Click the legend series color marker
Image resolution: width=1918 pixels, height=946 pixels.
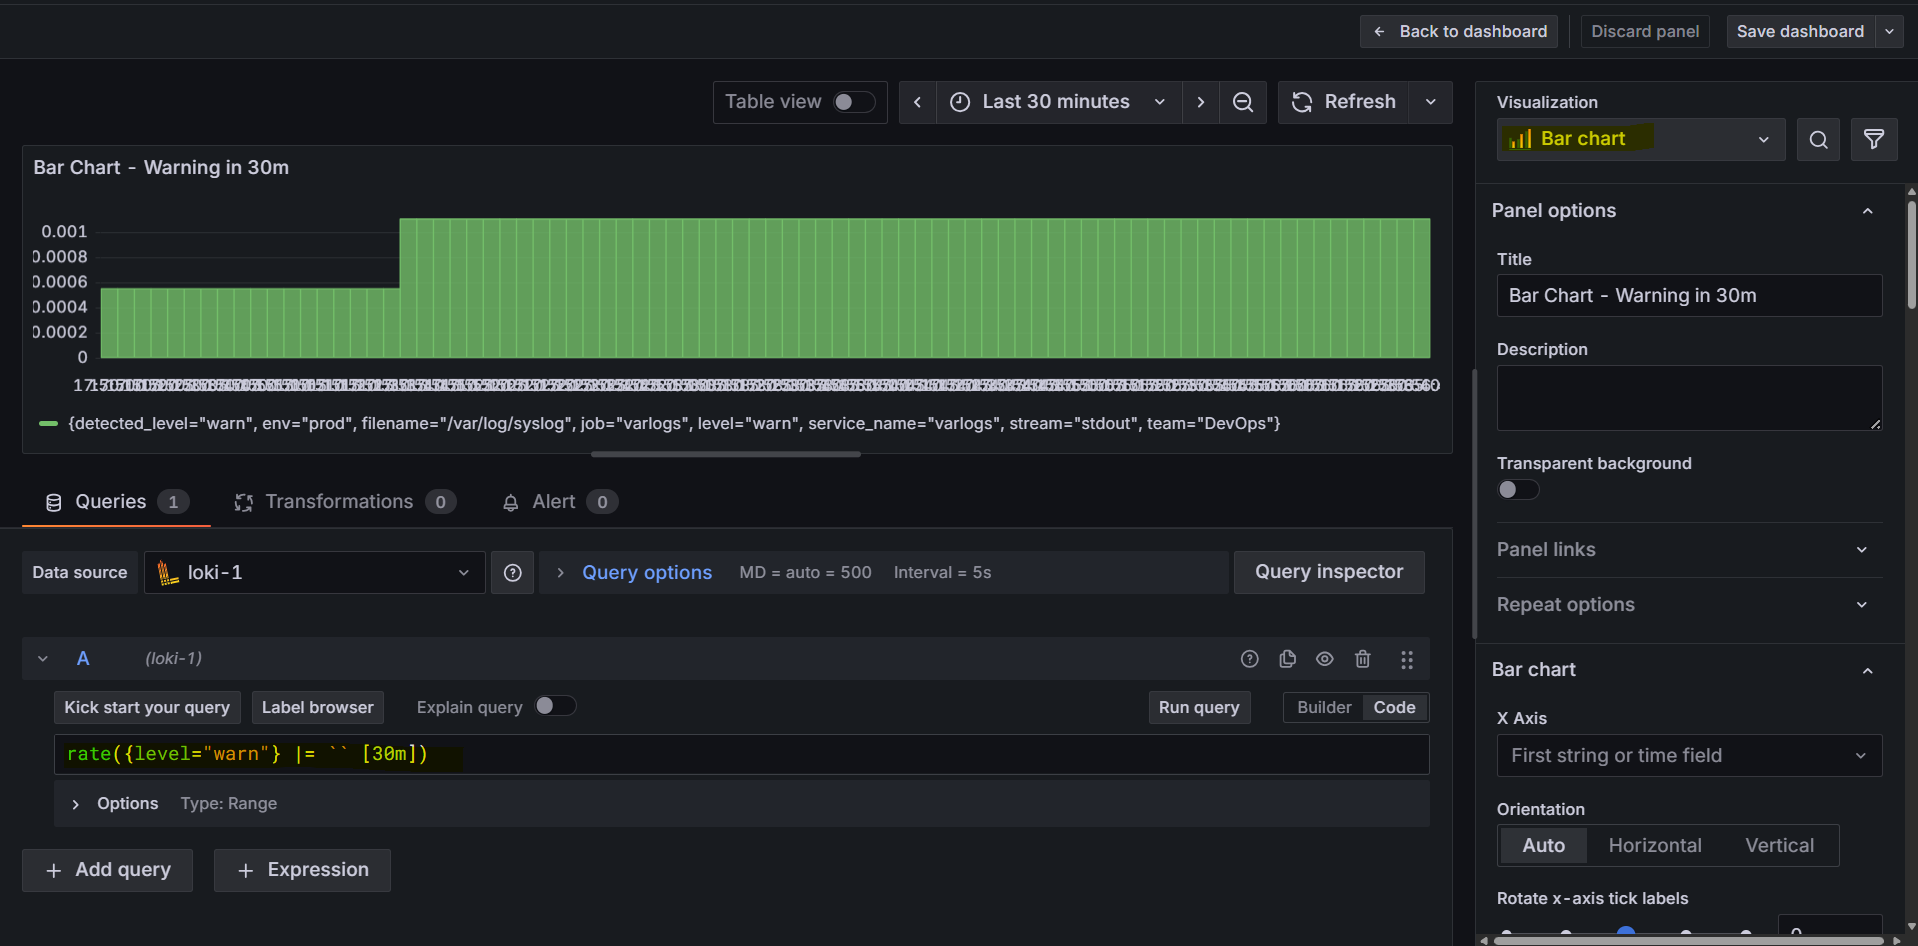[48, 424]
